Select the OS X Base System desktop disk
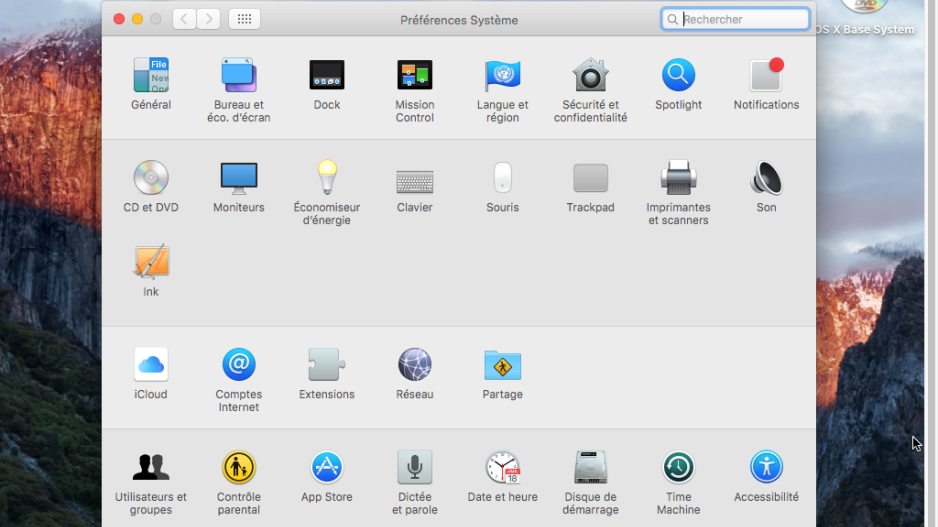The image size is (938, 527). pyautogui.click(x=864, y=17)
